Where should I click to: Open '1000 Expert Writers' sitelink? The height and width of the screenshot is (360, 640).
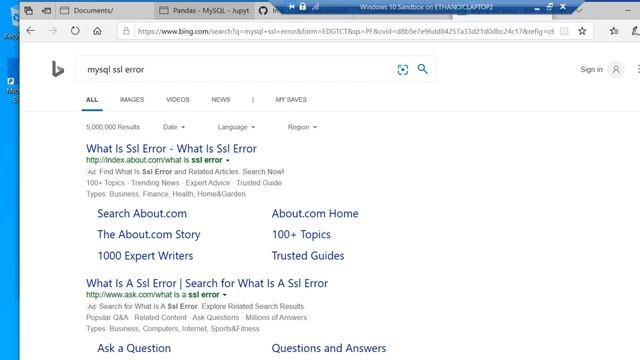coord(145,256)
